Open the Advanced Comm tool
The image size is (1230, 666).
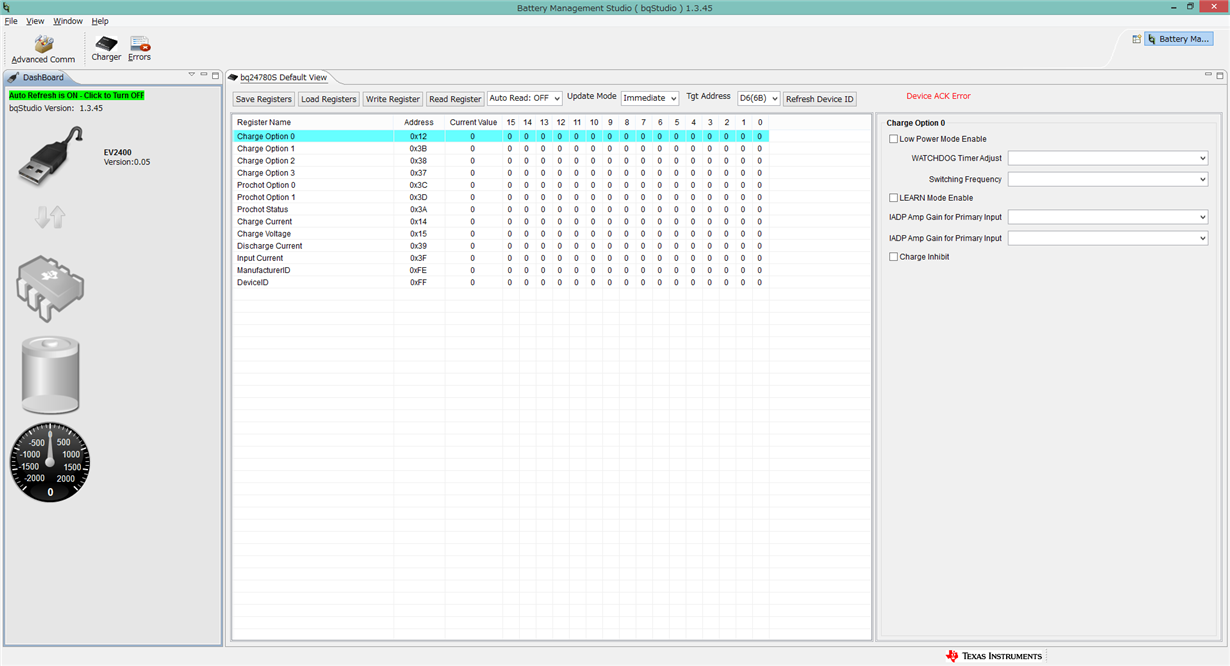43,49
